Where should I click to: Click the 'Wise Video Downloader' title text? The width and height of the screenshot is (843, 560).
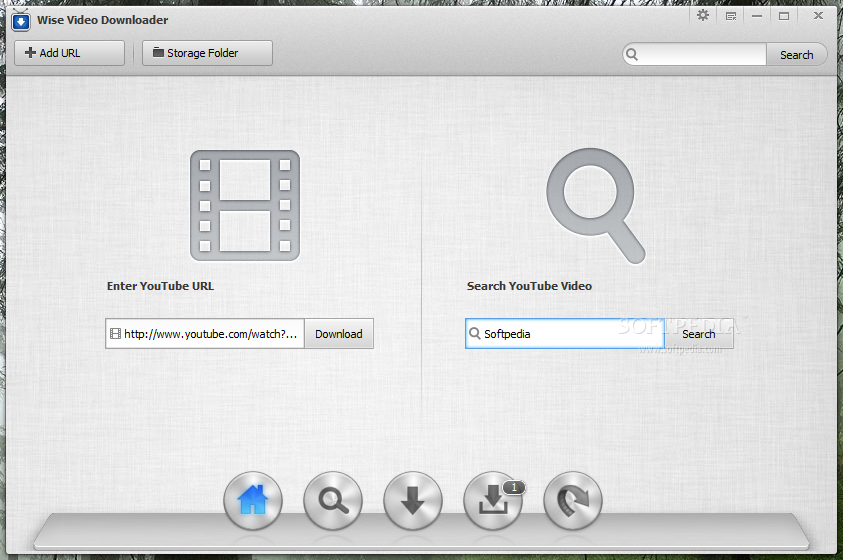tap(103, 20)
